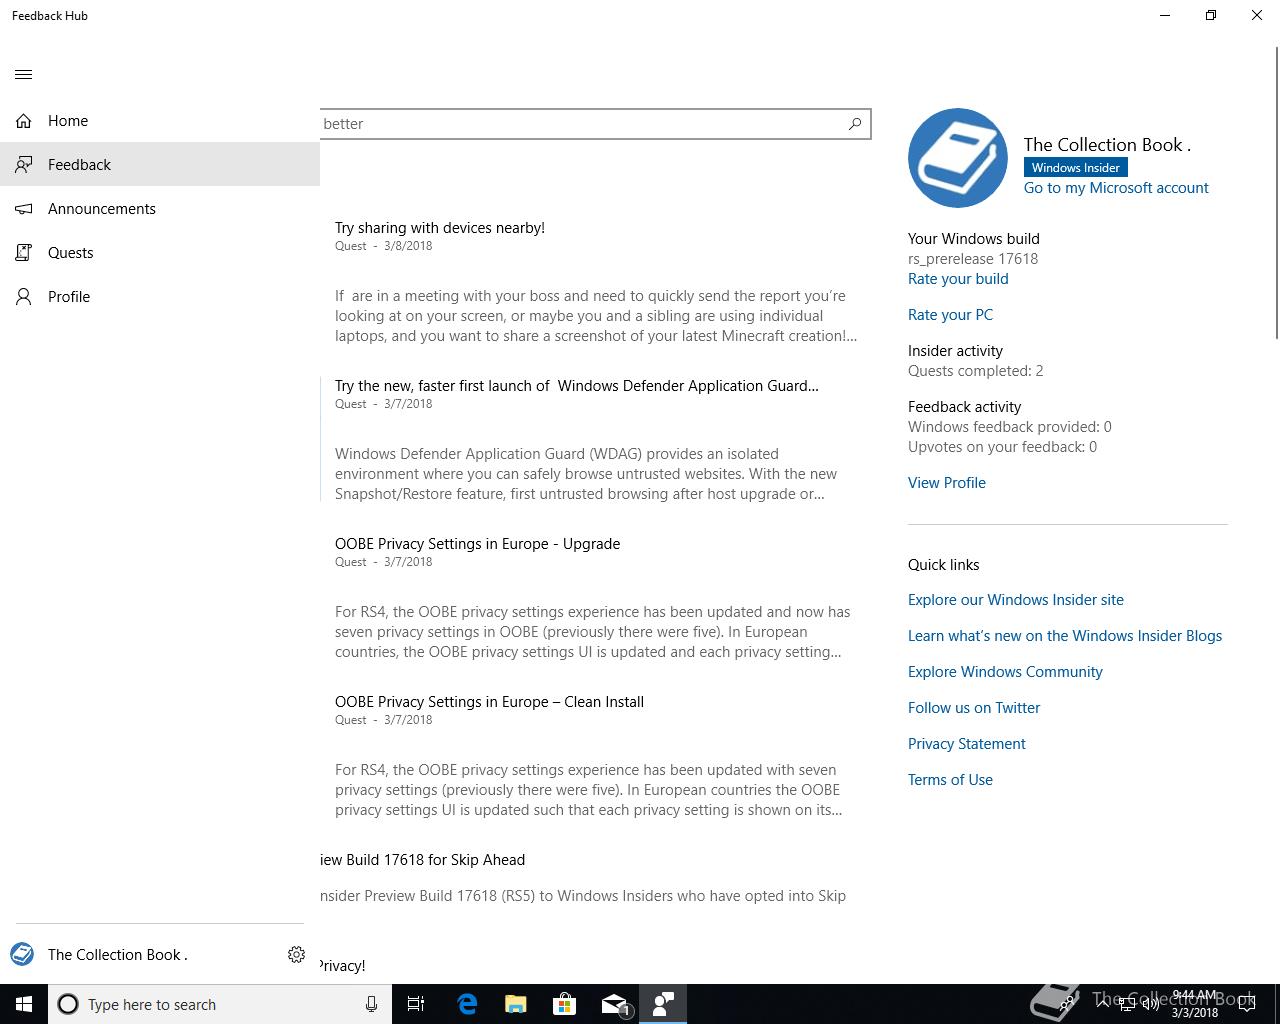
Task: Open 'OOBE Privacy Settings in Europe - Upgrade'
Action: coord(477,544)
